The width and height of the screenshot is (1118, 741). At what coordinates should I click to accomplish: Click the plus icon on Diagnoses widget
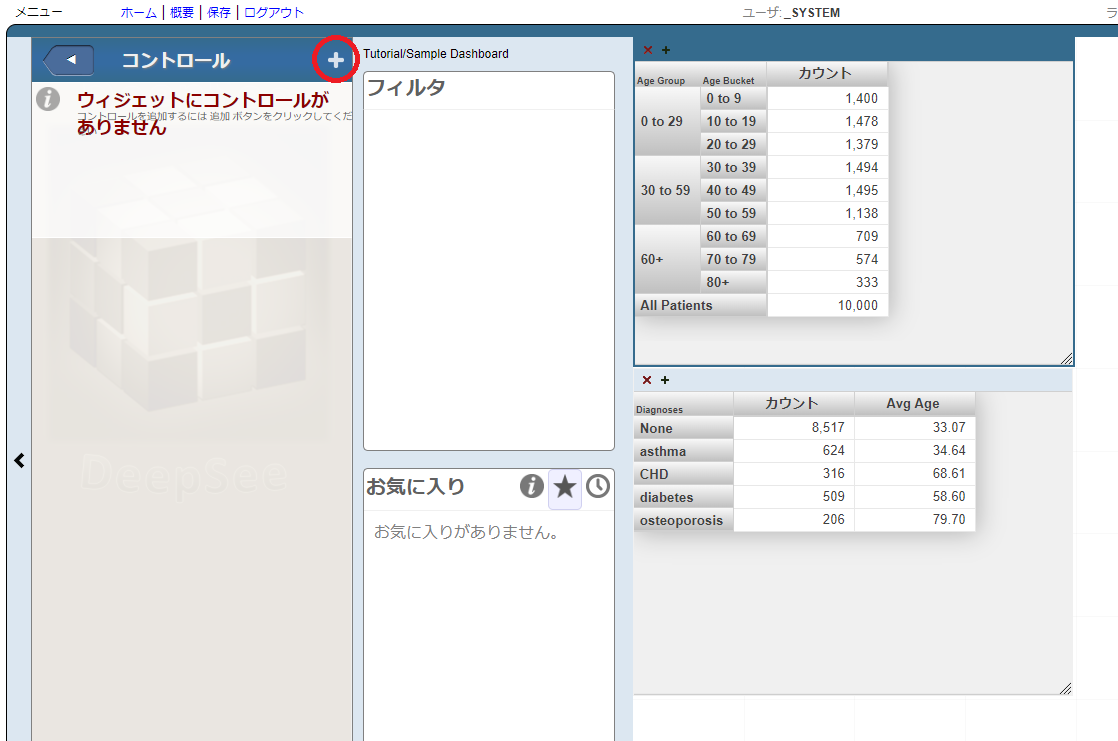(665, 380)
